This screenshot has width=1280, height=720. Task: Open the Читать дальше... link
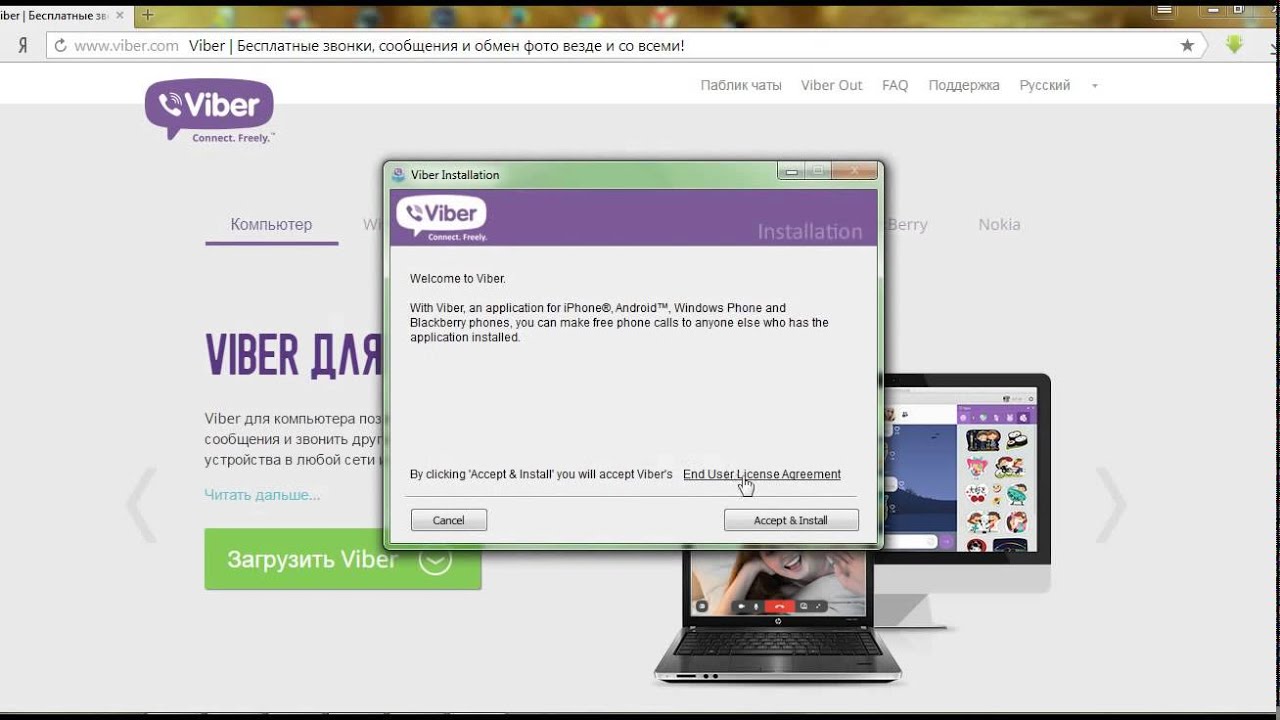tap(262, 494)
